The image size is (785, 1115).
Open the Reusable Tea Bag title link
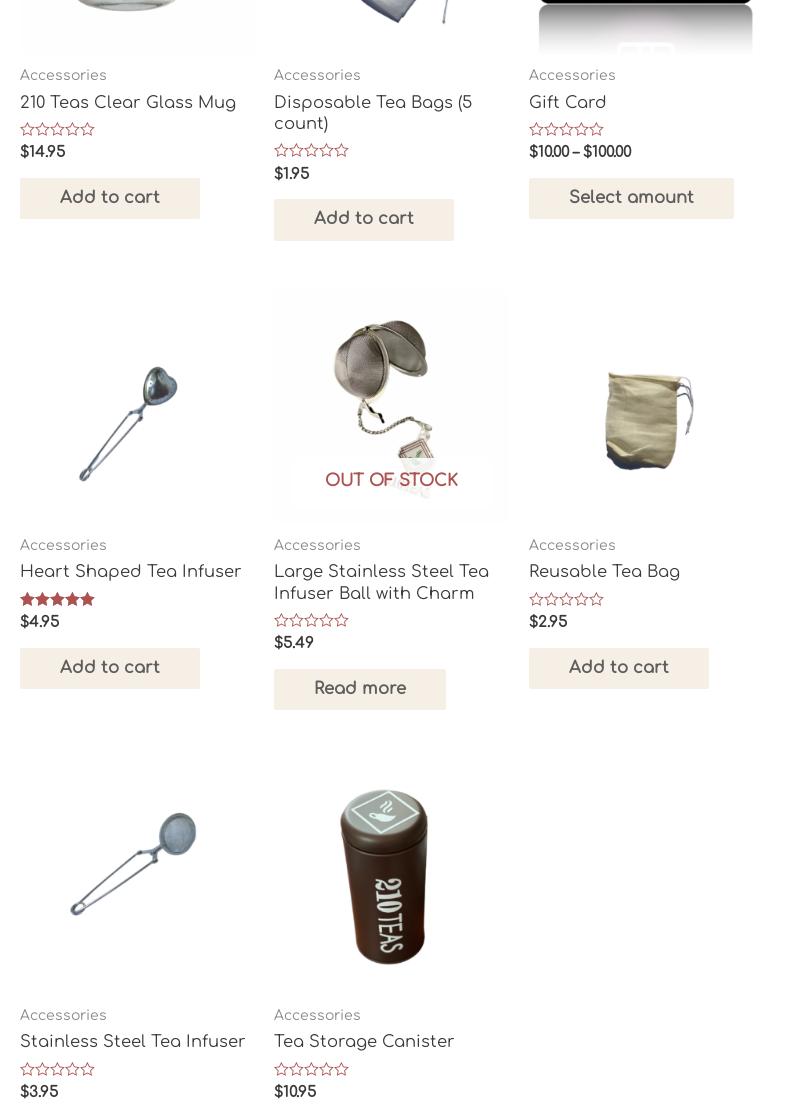click(604, 572)
